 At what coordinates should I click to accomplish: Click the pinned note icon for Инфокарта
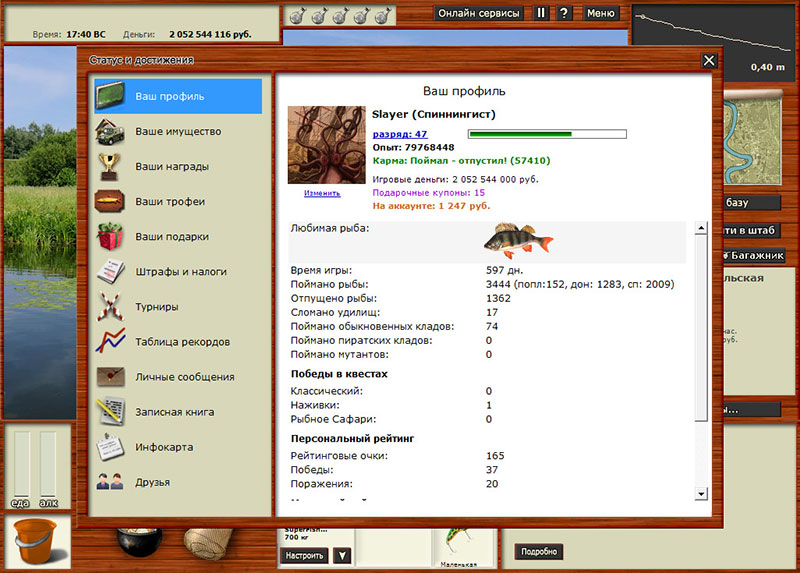click(x=110, y=446)
